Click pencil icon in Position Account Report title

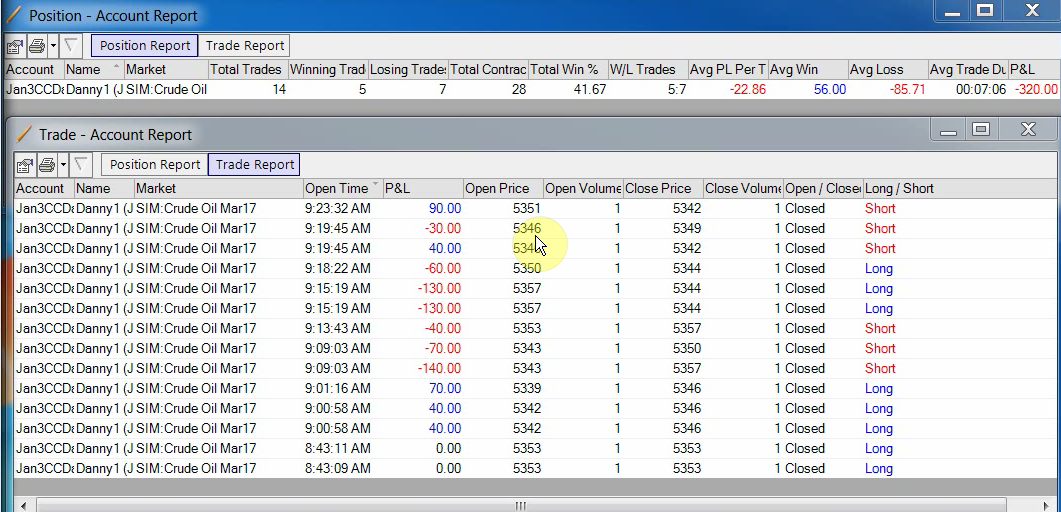pyautogui.click(x=14, y=15)
